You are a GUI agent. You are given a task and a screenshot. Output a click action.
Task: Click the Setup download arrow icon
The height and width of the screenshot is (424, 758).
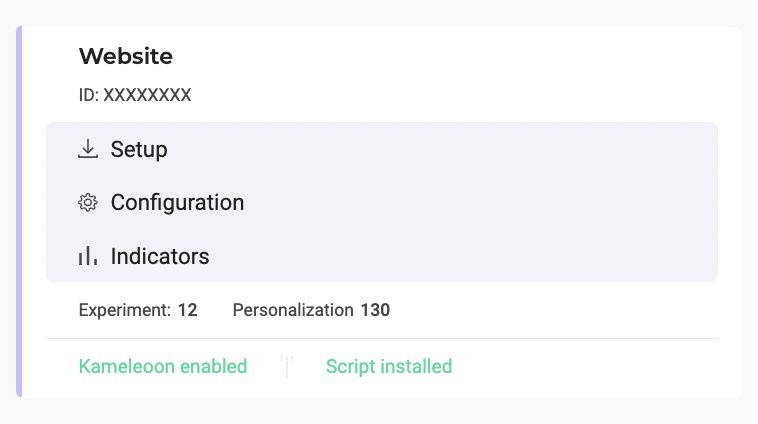pyautogui.click(x=88, y=149)
